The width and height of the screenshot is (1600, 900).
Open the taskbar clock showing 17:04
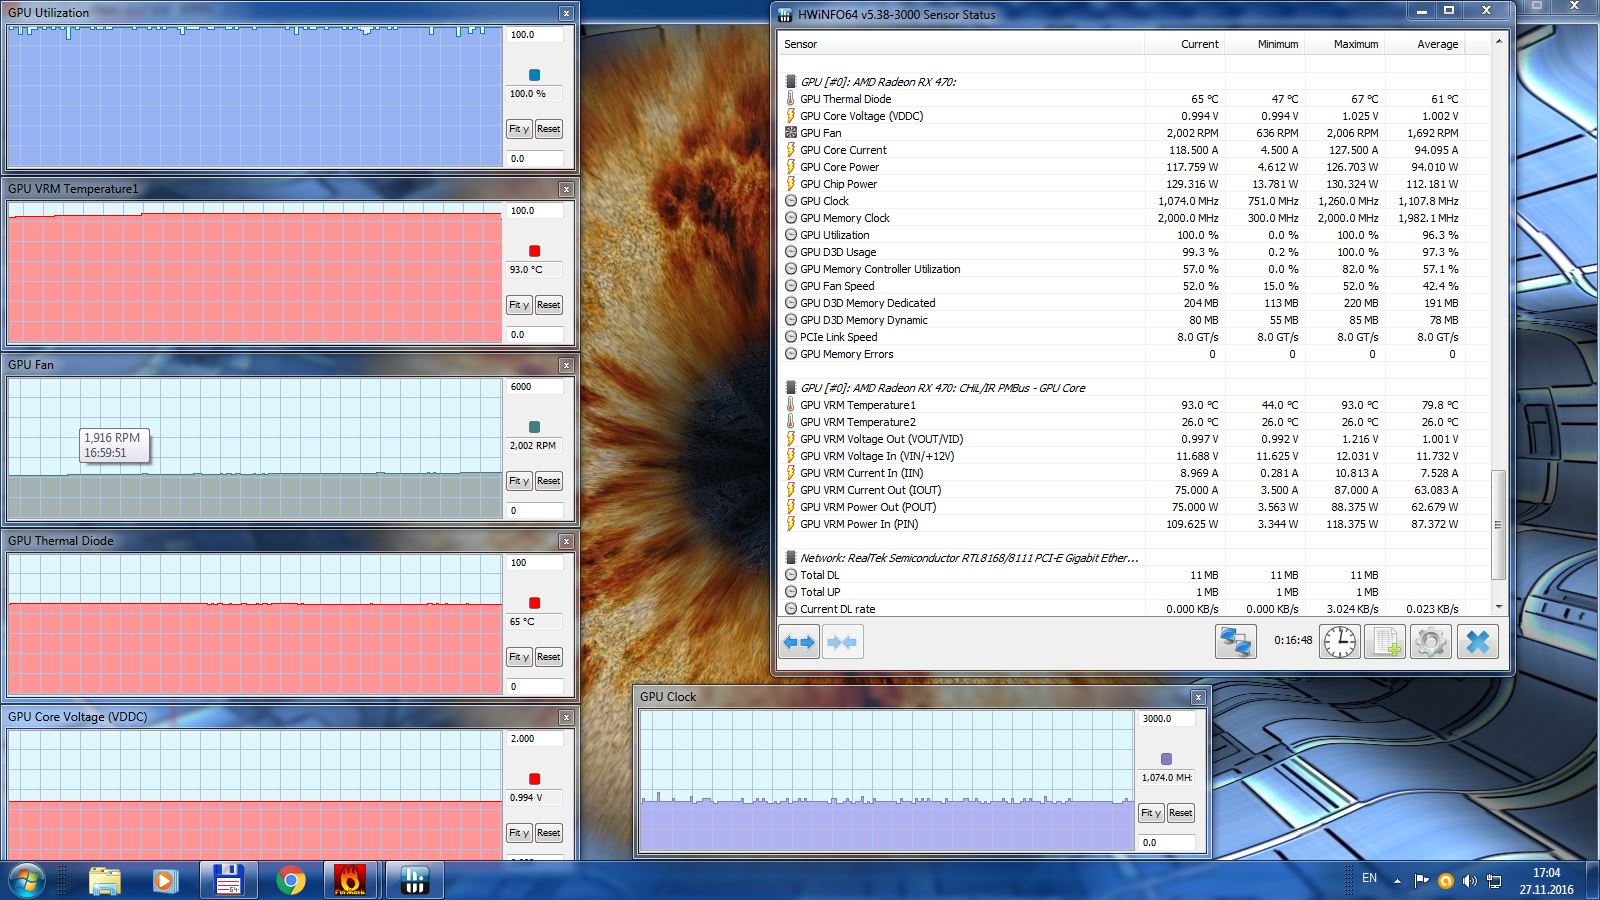[x=1546, y=881]
